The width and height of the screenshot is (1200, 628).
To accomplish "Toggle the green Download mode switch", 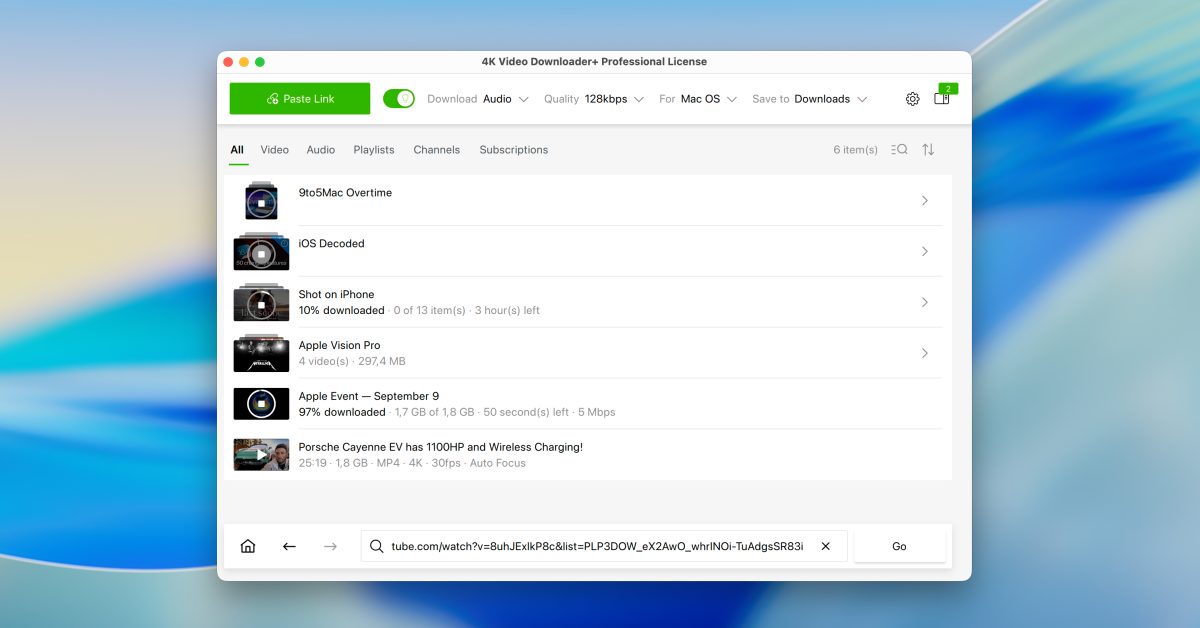I will [x=399, y=99].
